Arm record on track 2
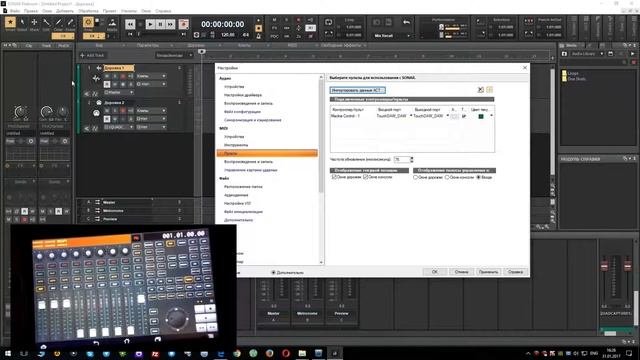This screenshot has width=640, height=360. click(123, 111)
